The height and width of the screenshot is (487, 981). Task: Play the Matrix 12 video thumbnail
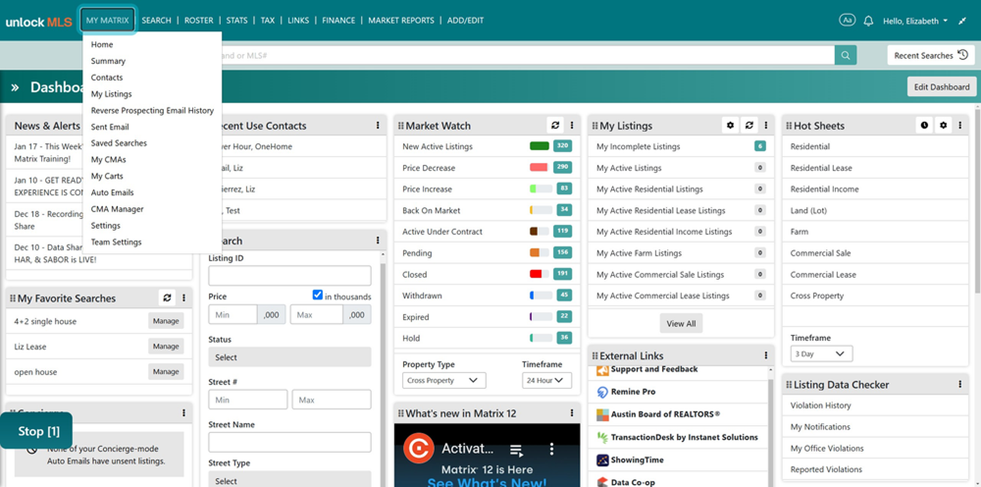click(487, 455)
